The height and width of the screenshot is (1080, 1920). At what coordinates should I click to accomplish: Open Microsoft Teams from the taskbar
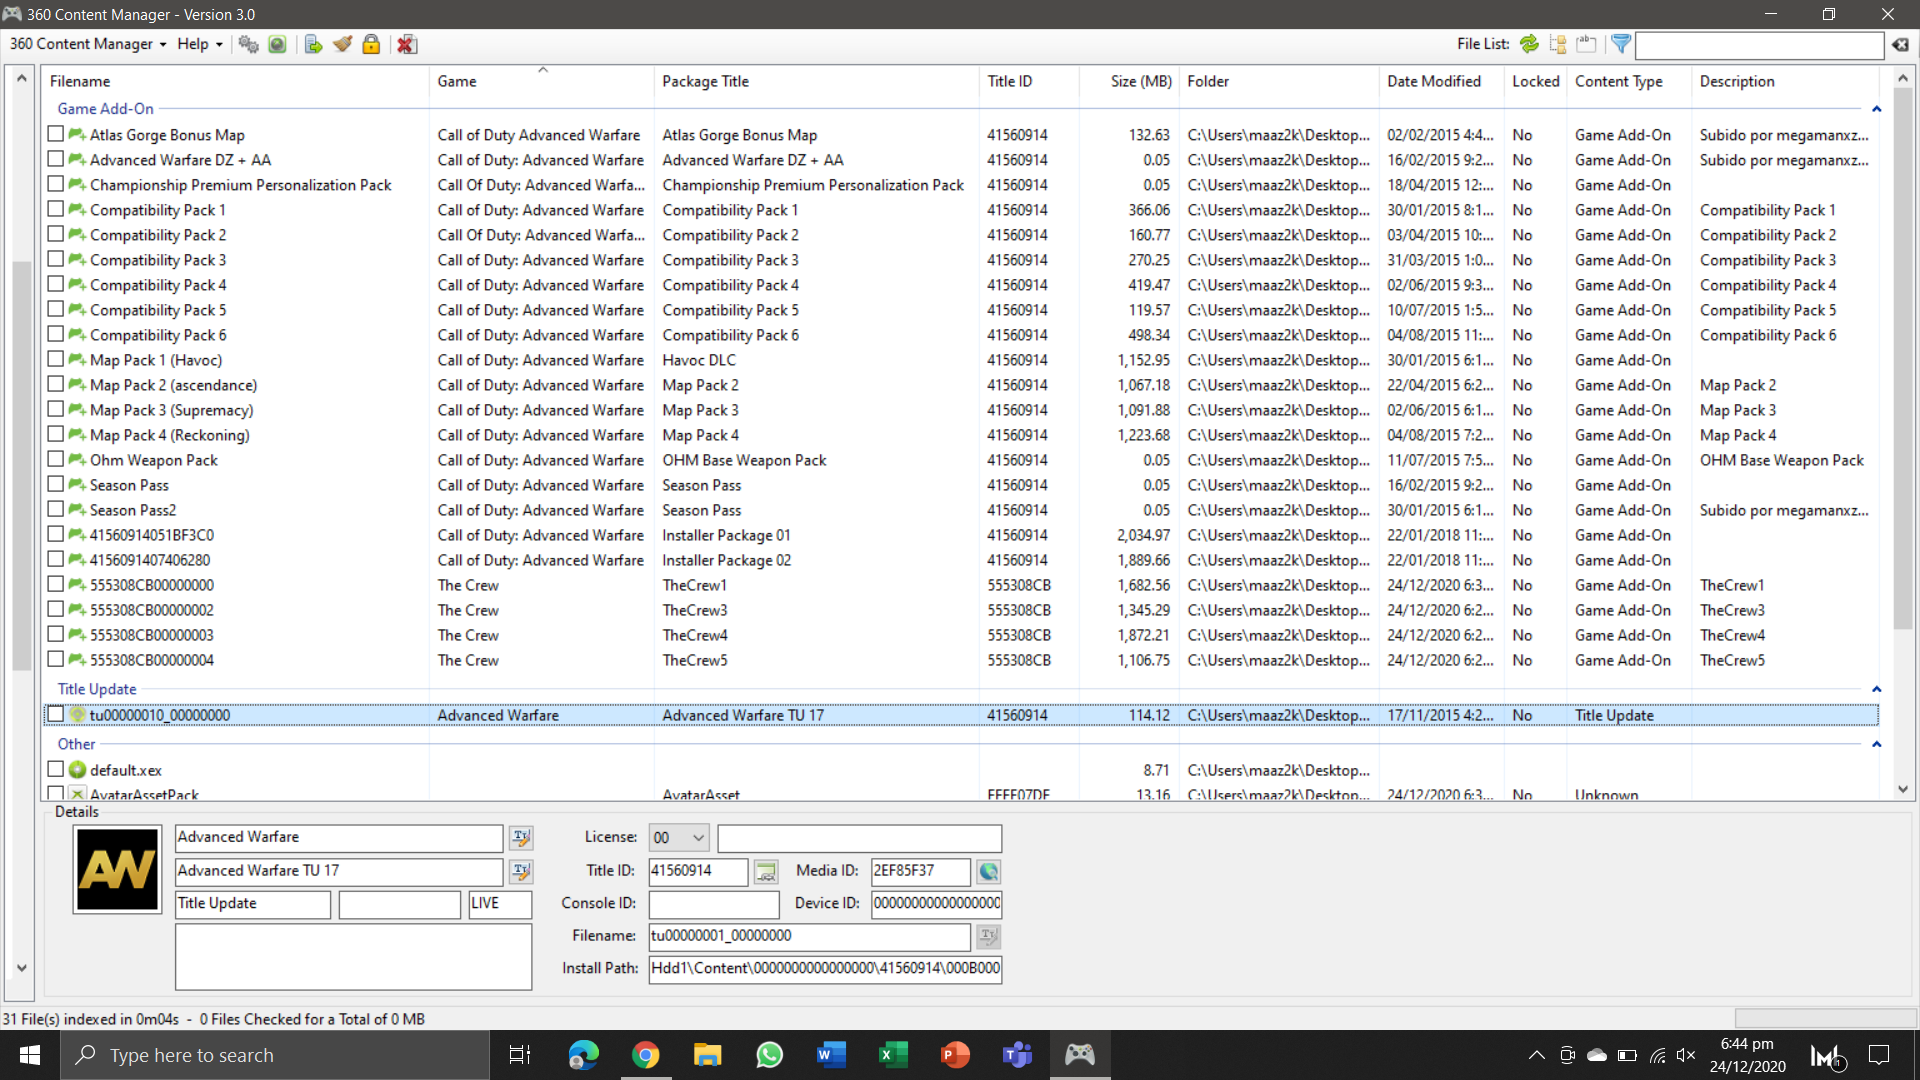1017,1055
